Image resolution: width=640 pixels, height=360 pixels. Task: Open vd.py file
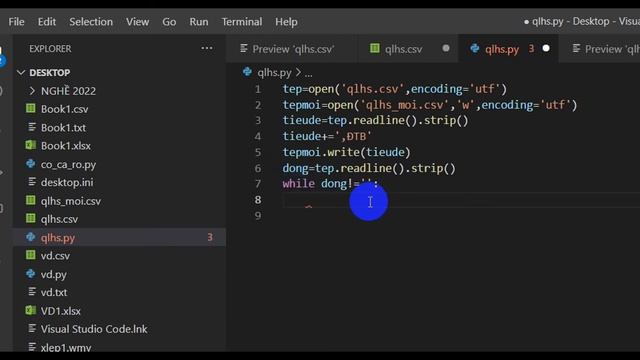click(53, 274)
